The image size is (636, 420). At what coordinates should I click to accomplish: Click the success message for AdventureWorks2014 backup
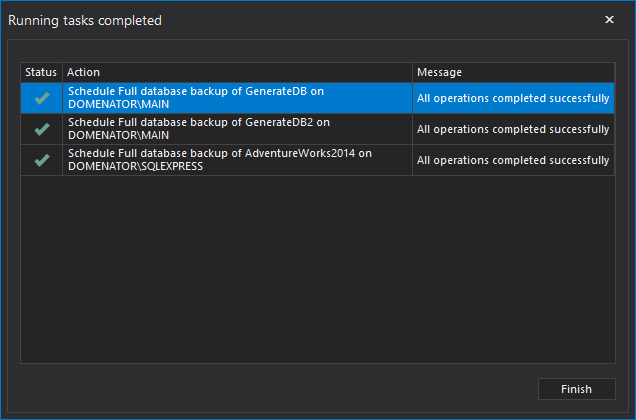click(513, 160)
